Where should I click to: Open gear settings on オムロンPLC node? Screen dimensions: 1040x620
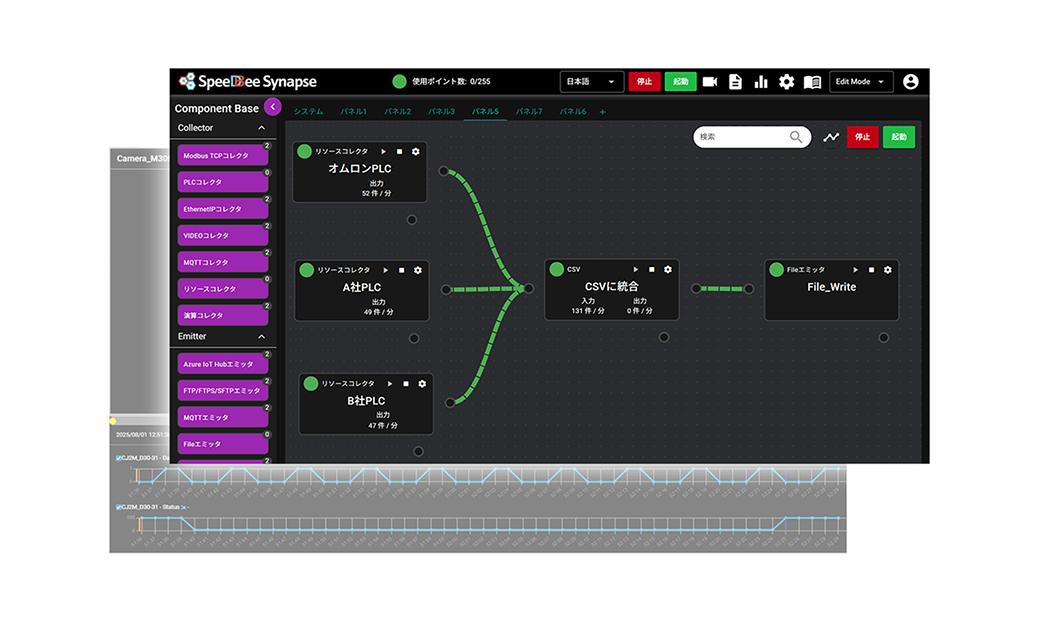coord(416,151)
